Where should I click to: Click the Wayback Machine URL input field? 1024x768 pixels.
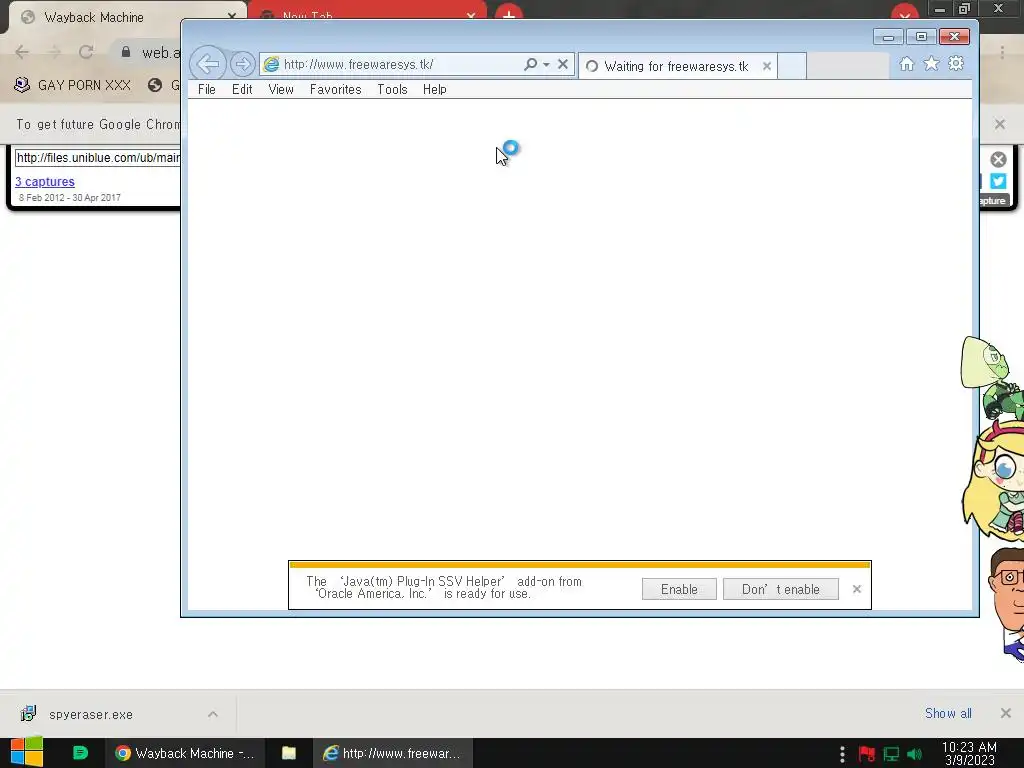pos(98,157)
